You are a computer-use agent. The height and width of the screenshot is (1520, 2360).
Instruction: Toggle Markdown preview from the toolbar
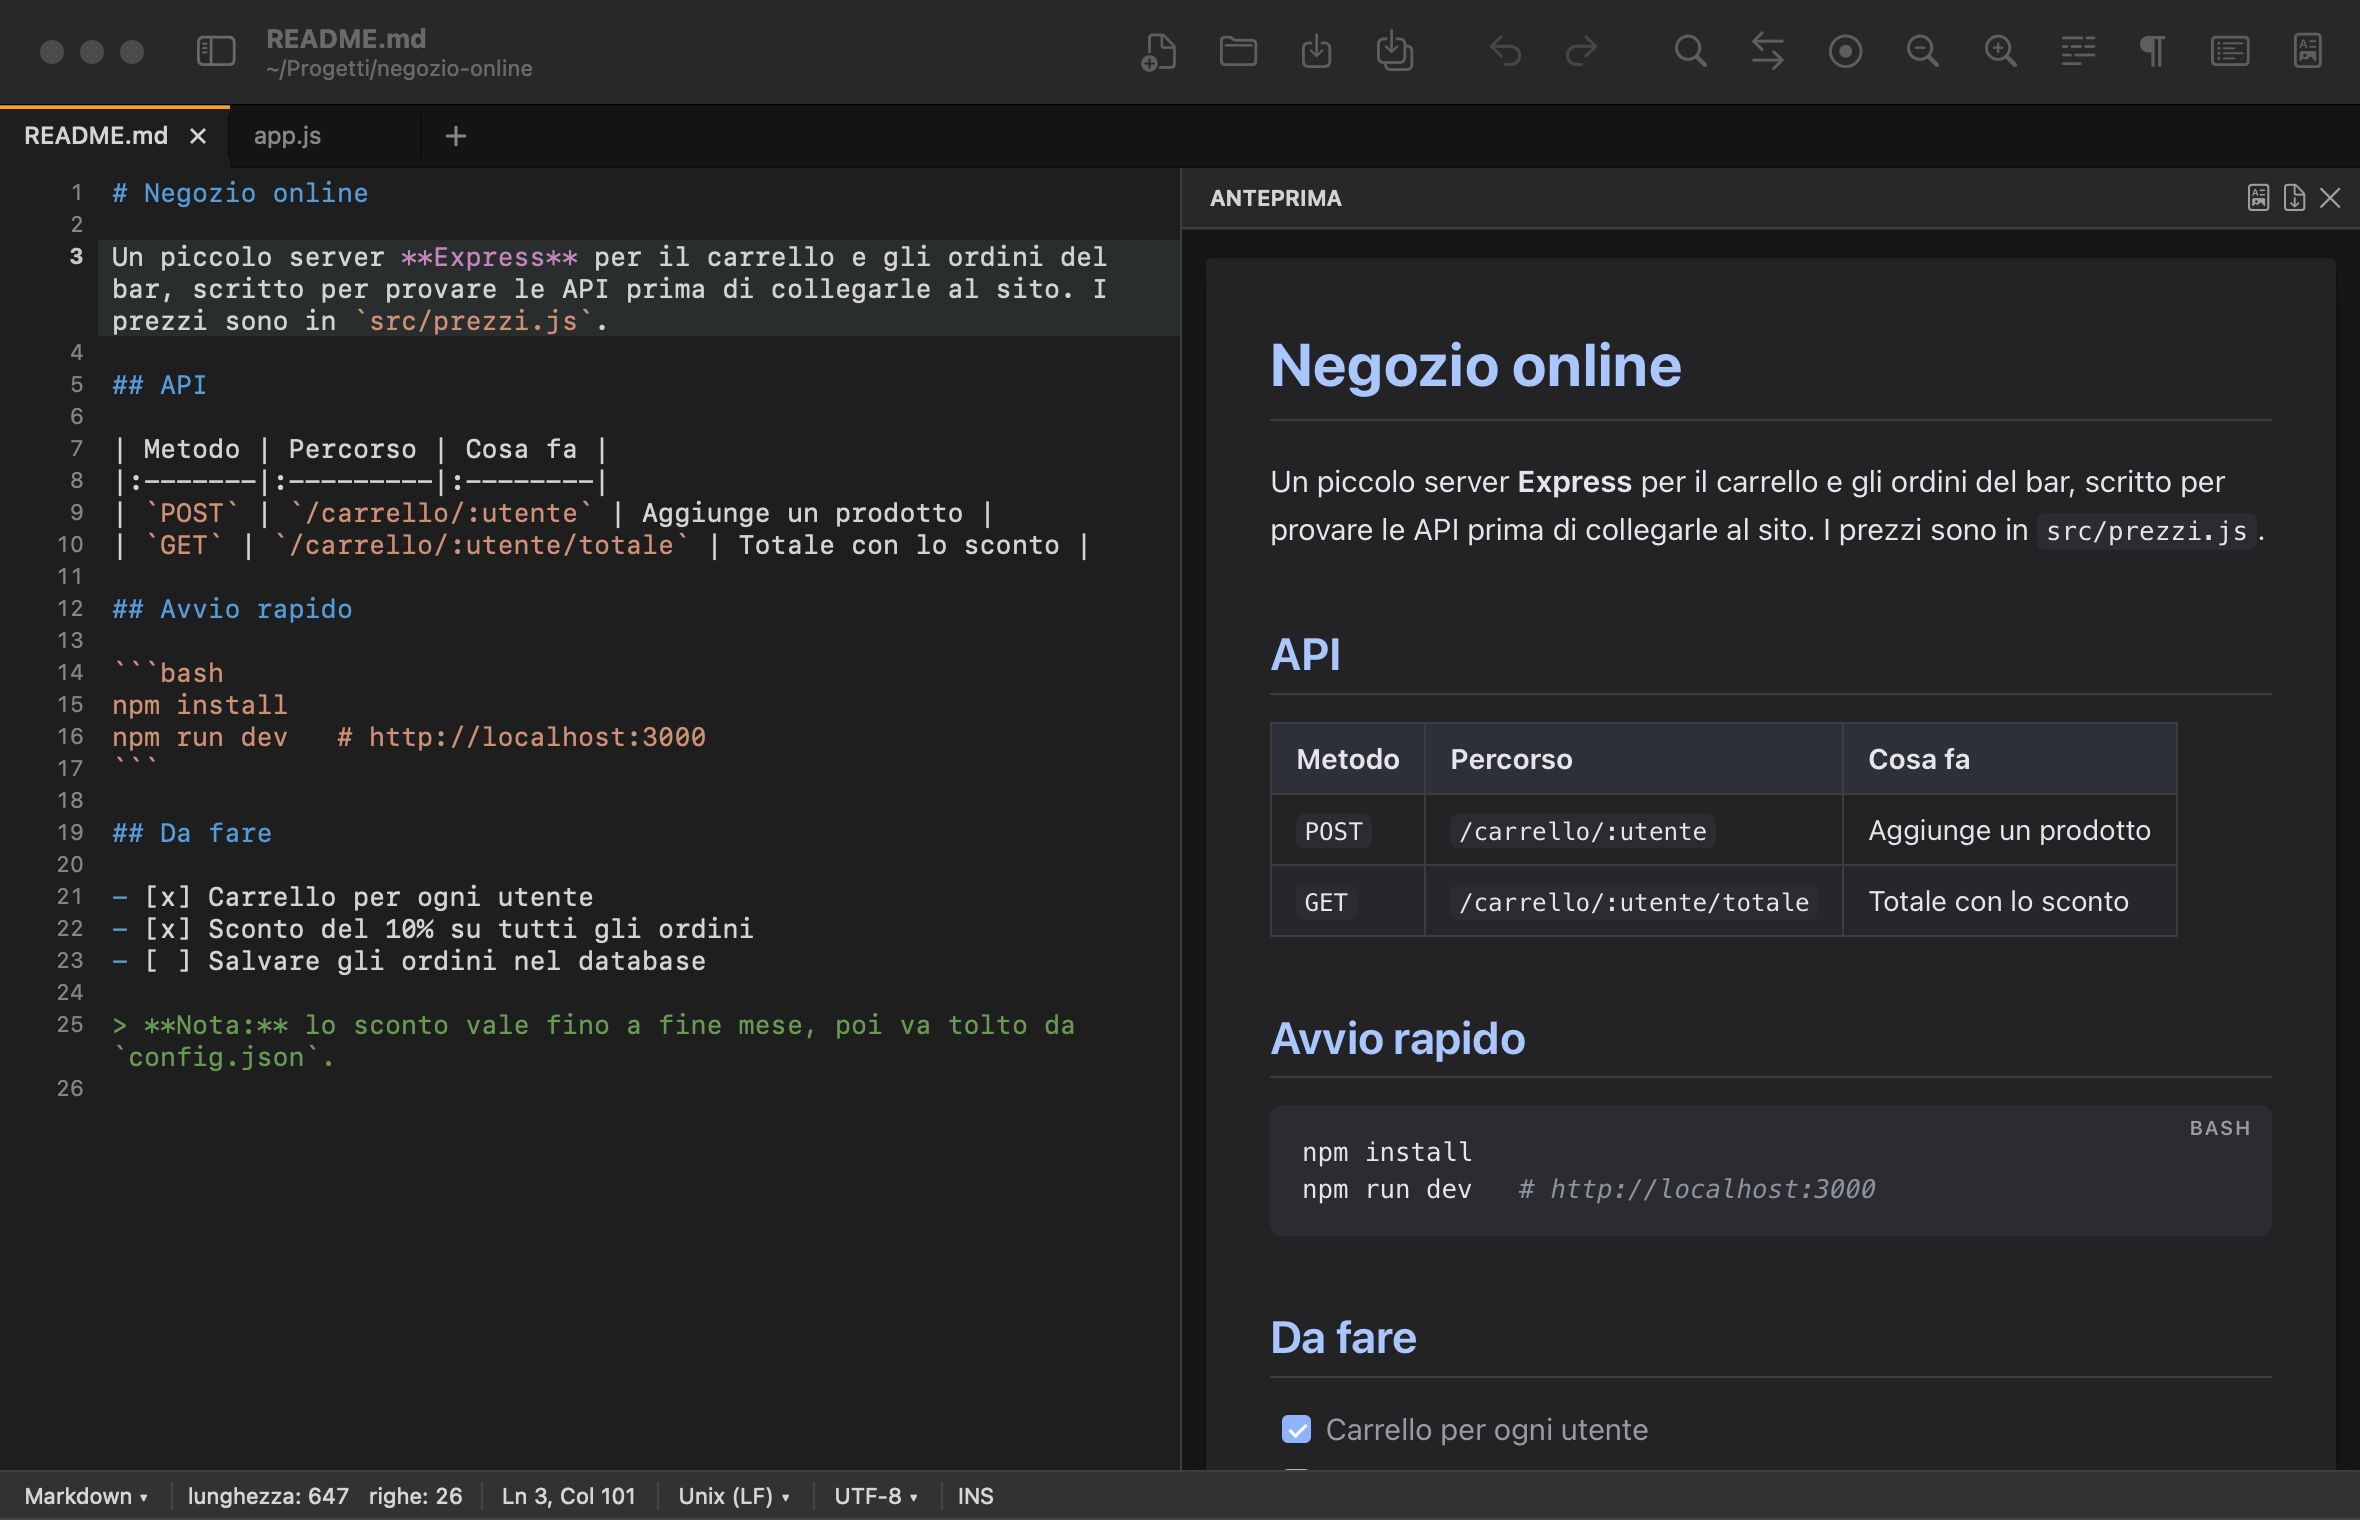[x=2308, y=51]
